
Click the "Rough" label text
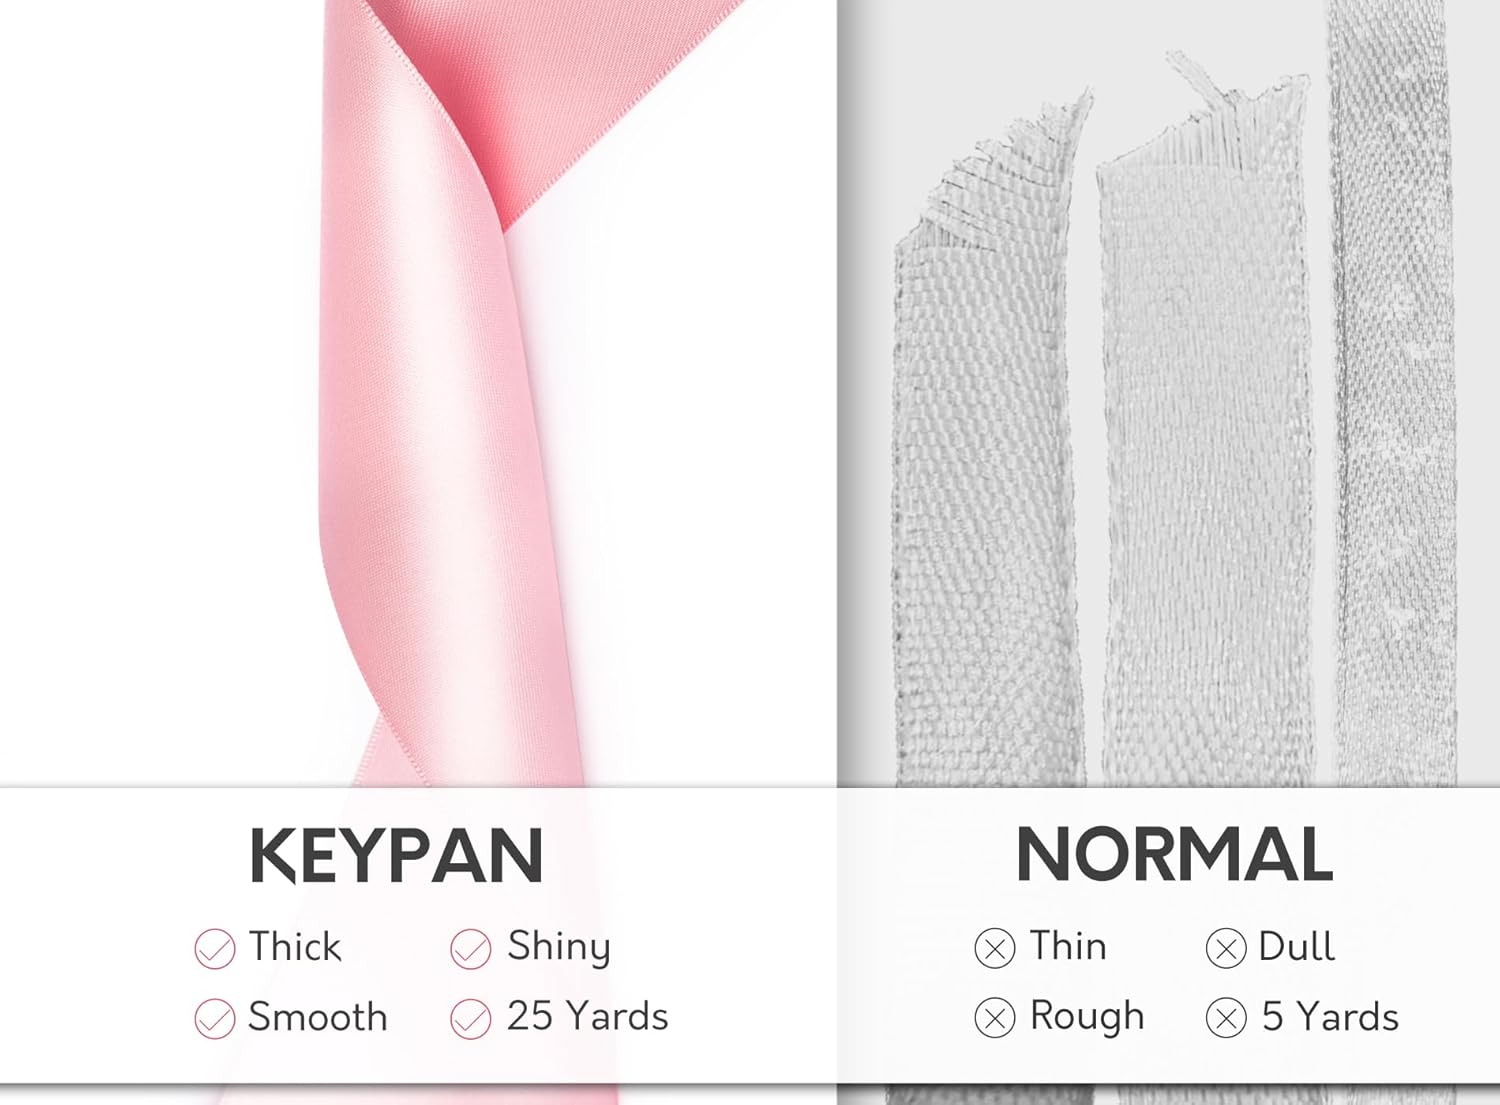tap(1087, 1017)
